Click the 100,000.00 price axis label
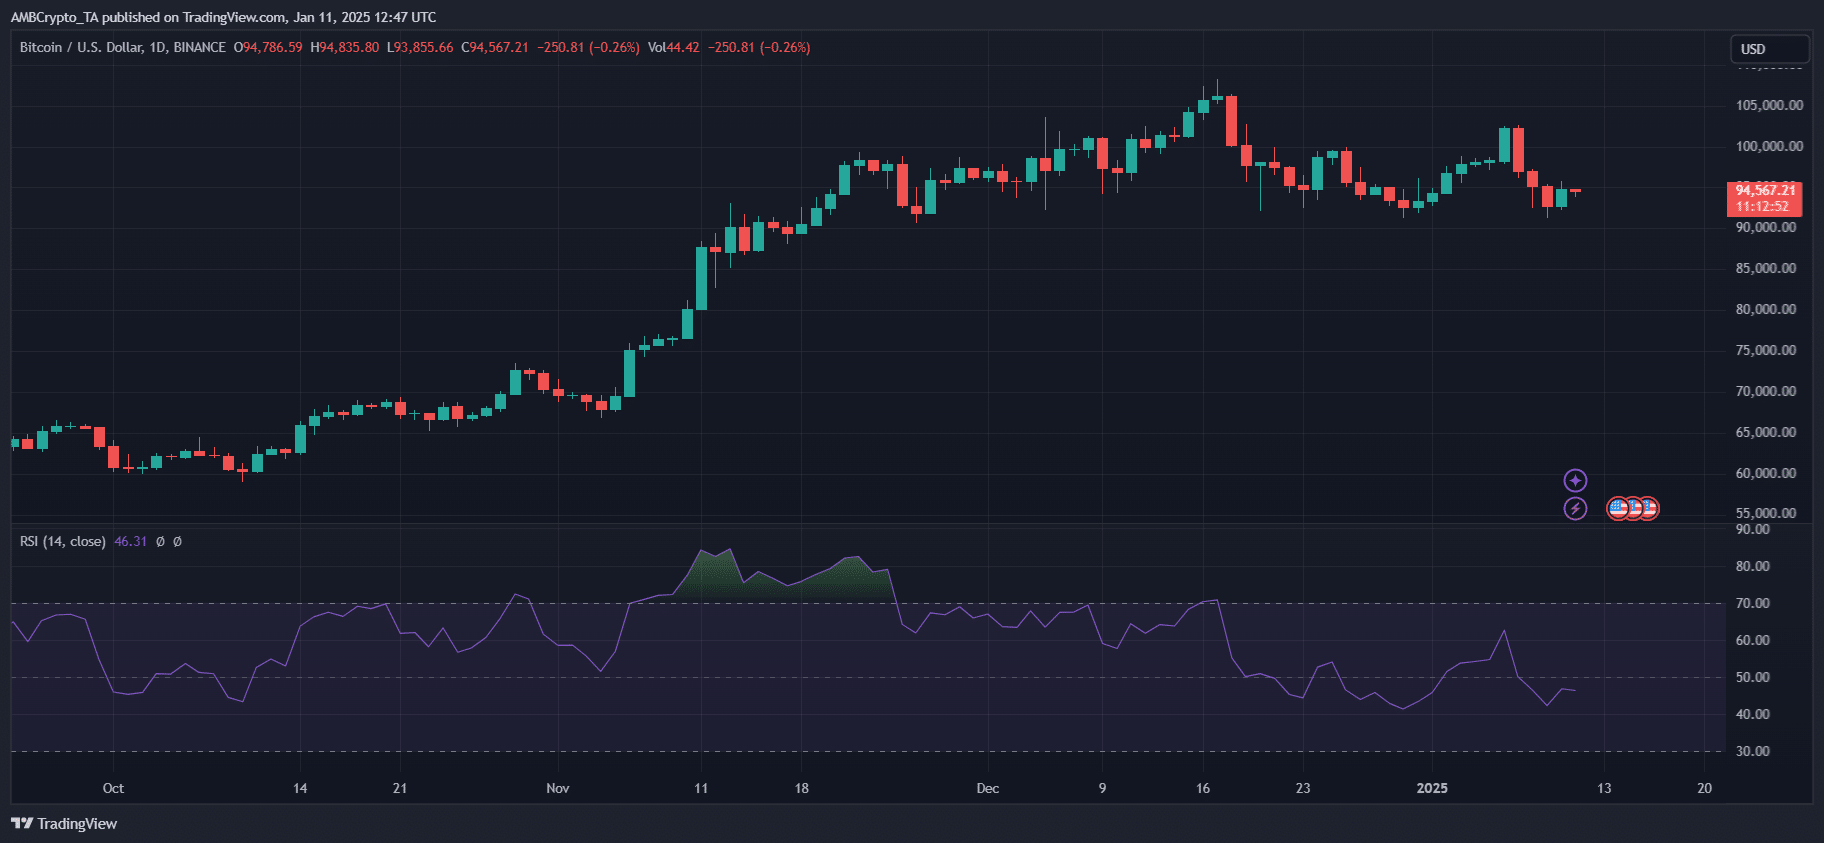This screenshot has width=1824, height=843. tap(1770, 146)
